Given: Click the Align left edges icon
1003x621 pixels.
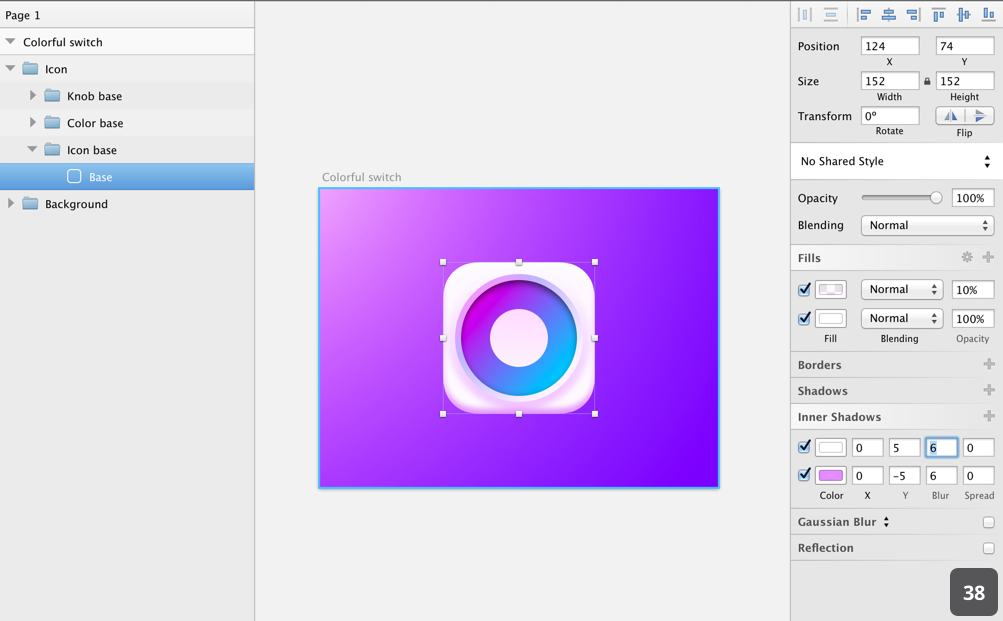Looking at the screenshot, I should (x=864, y=15).
